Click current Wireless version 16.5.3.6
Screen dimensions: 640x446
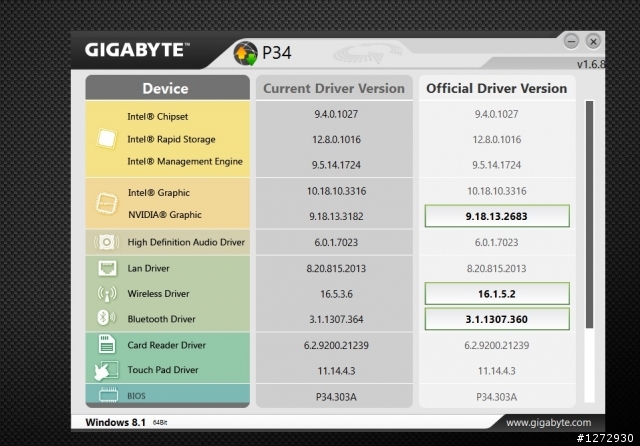click(x=336, y=294)
